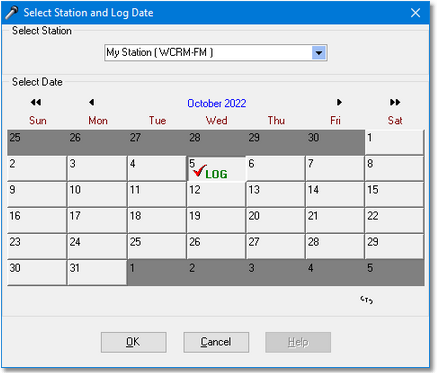437x375 pixels.
Task: Select October 4 on the calendar
Action: pos(157,168)
